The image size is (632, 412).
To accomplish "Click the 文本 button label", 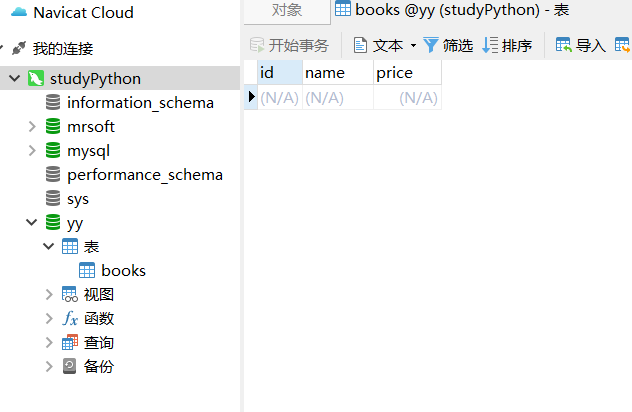I will 388,45.
